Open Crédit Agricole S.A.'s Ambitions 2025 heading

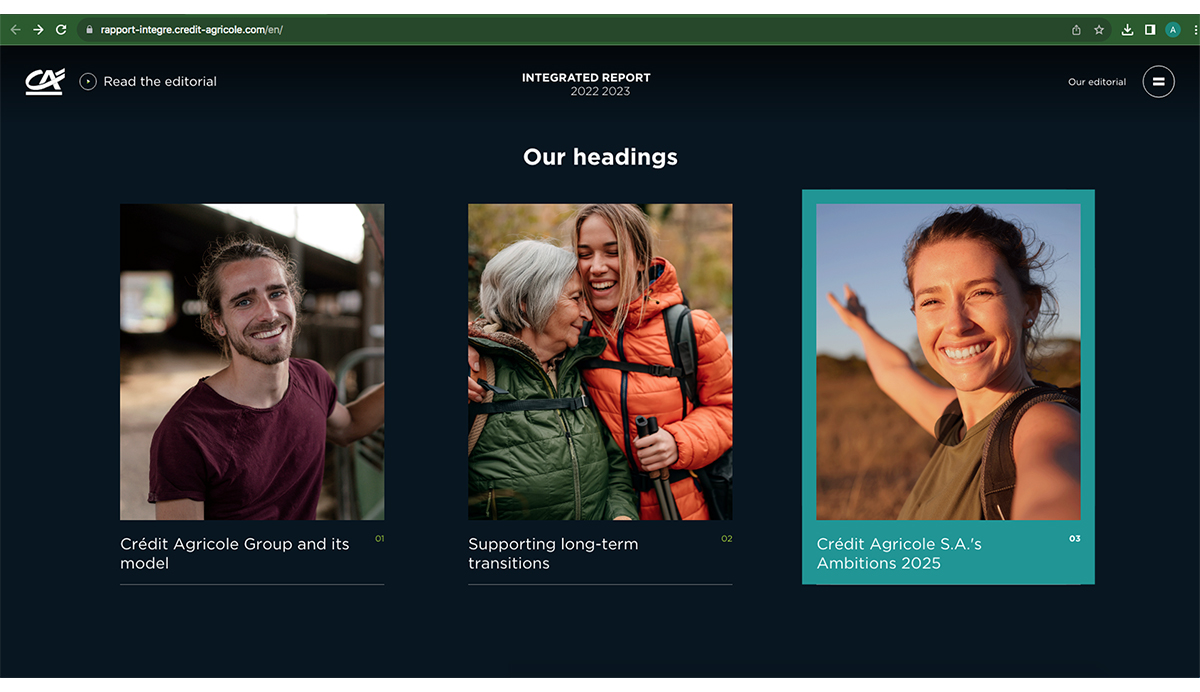coord(899,553)
